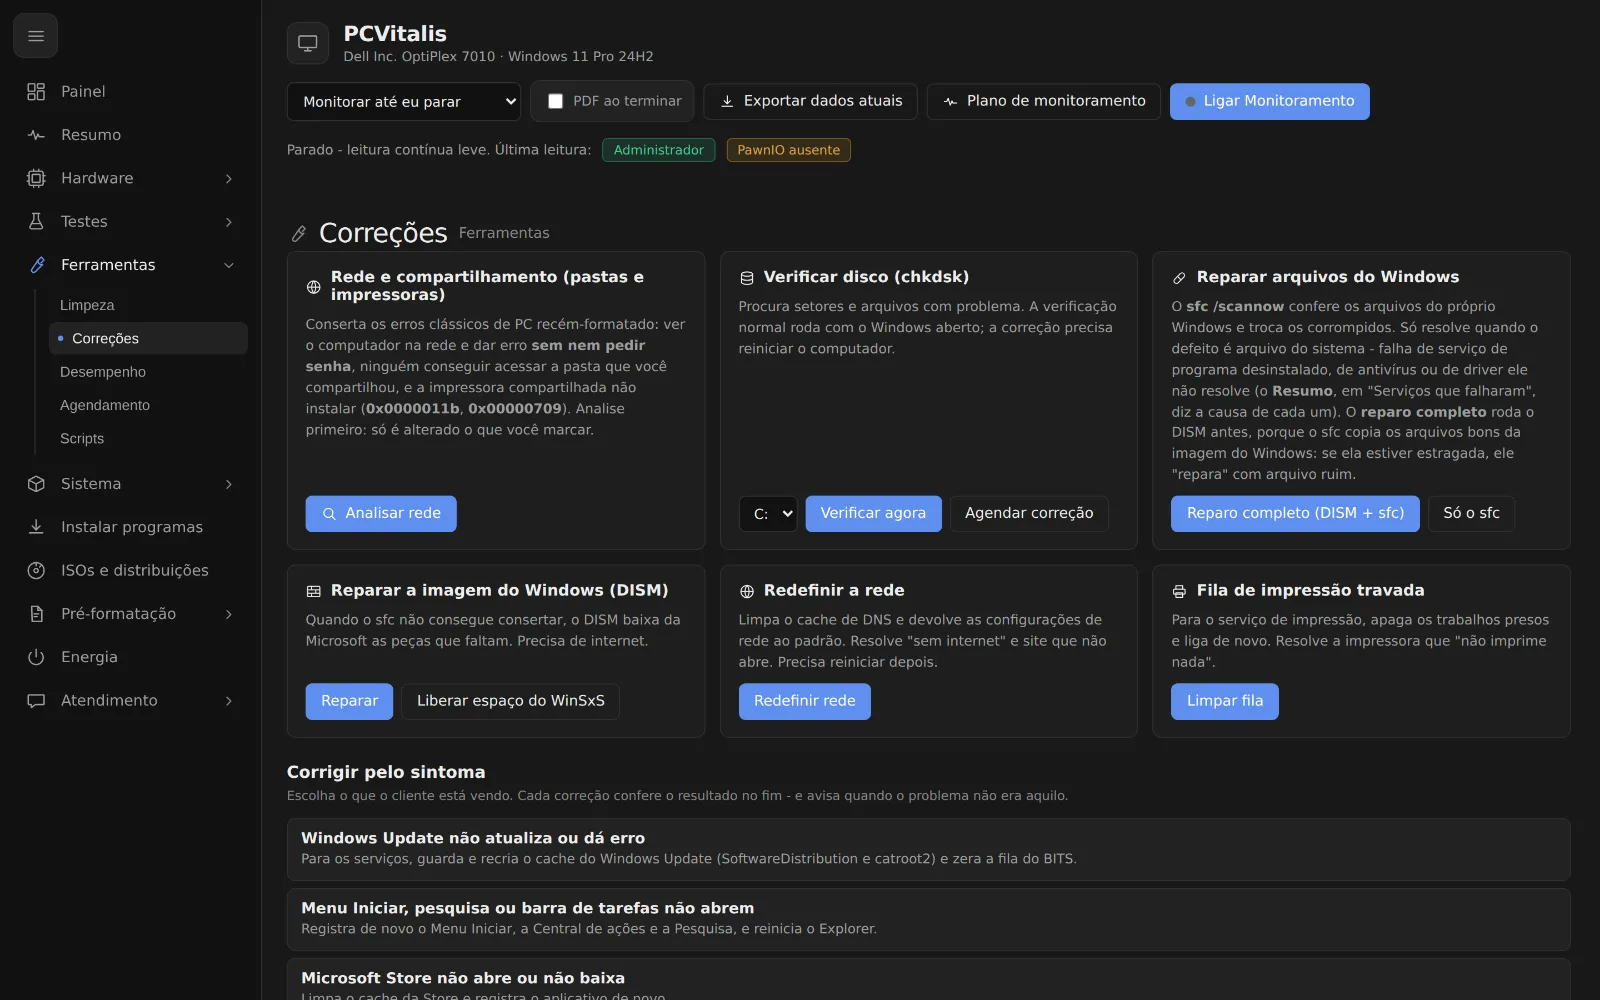The height and width of the screenshot is (1000, 1600).
Task: Click the disk icon beside Verificar disco
Action: pyautogui.click(x=747, y=278)
